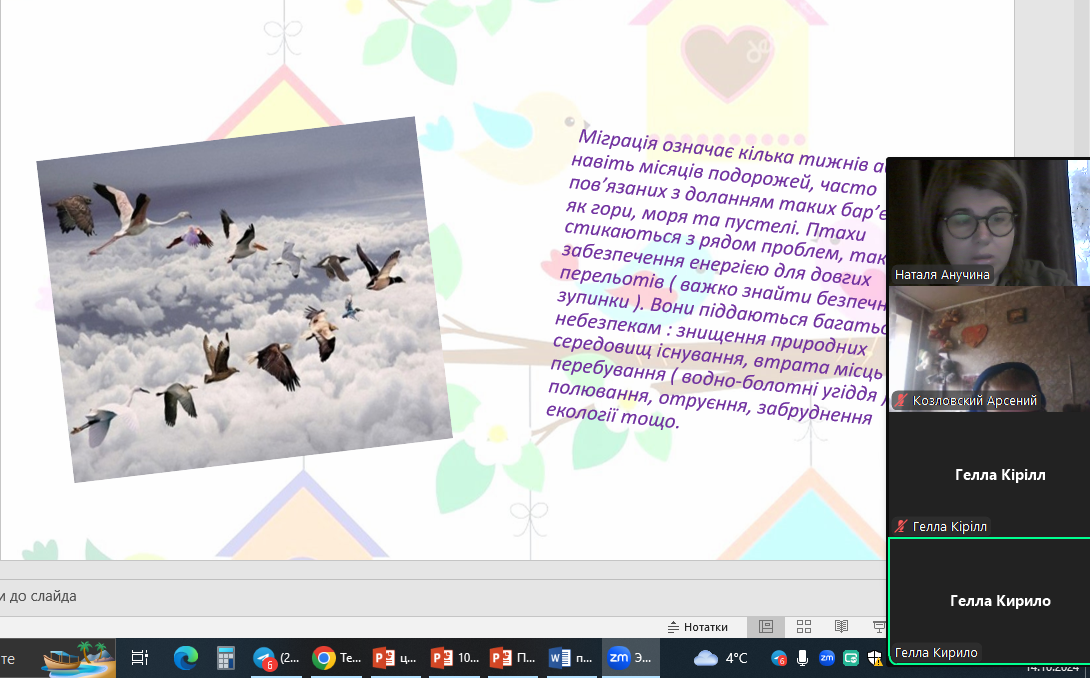
Task: Open the weather widget showing 4°C
Action: click(x=721, y=658)
